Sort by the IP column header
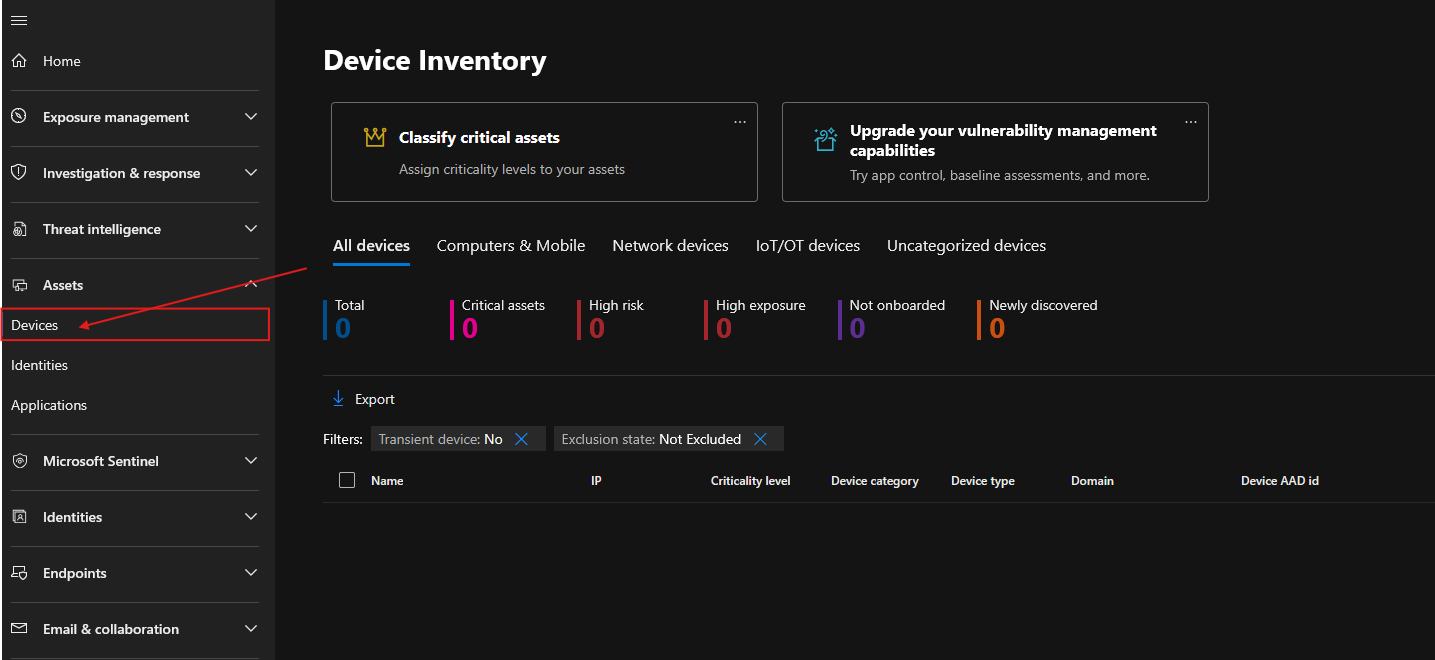Image resolution: width=1435 pixels, height=660 pixels. click(596, 481)
